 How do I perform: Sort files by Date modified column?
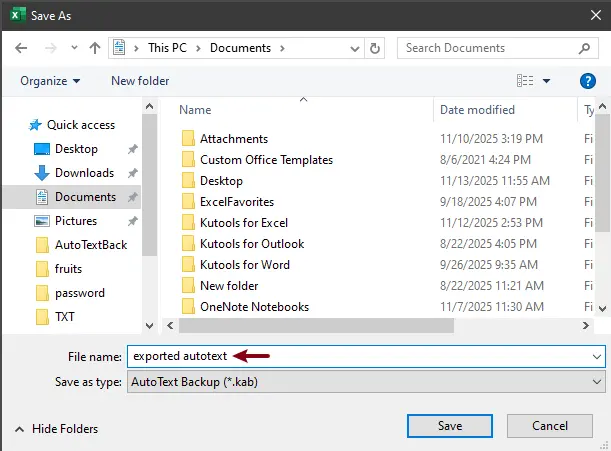coord(478,110)
